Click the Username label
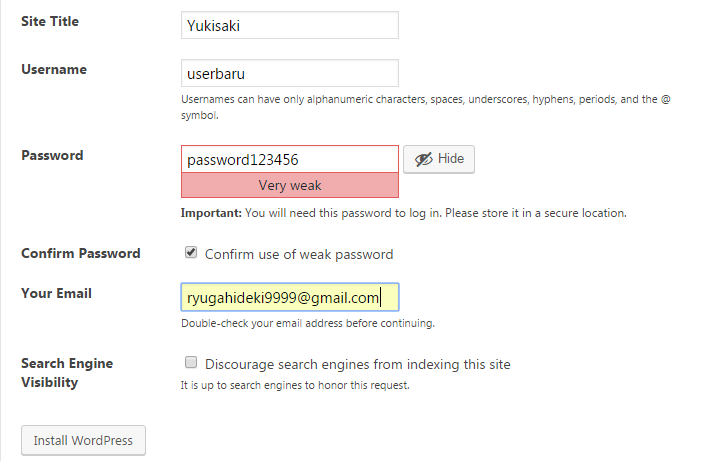This screenshot has height=461, width=718. coord(54,70)
